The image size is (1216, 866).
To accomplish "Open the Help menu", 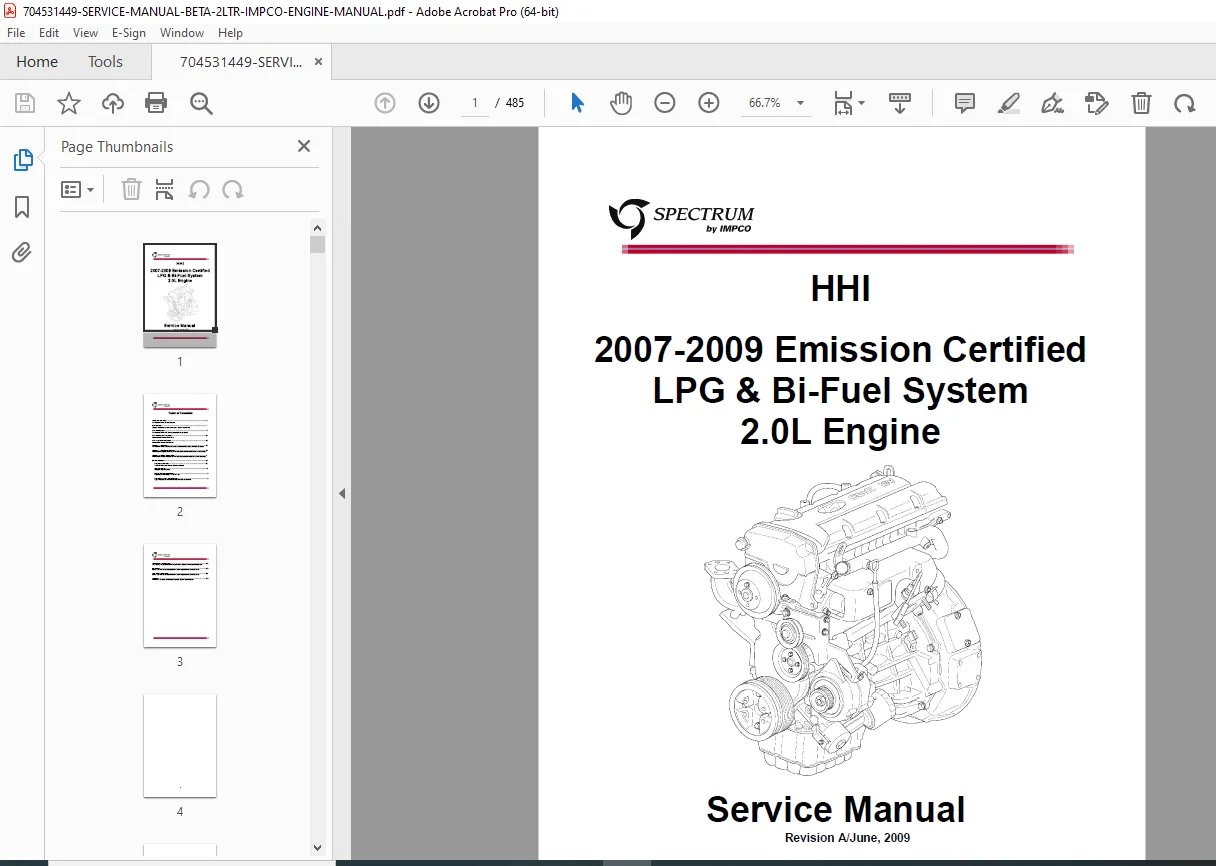I will pos(230,33).
